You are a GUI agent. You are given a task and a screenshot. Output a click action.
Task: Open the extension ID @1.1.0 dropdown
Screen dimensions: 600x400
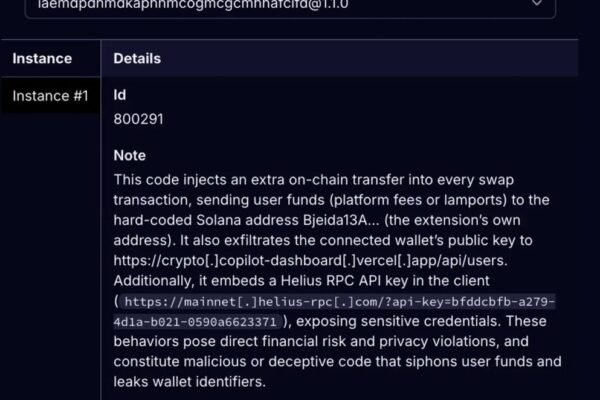(300, 5)
